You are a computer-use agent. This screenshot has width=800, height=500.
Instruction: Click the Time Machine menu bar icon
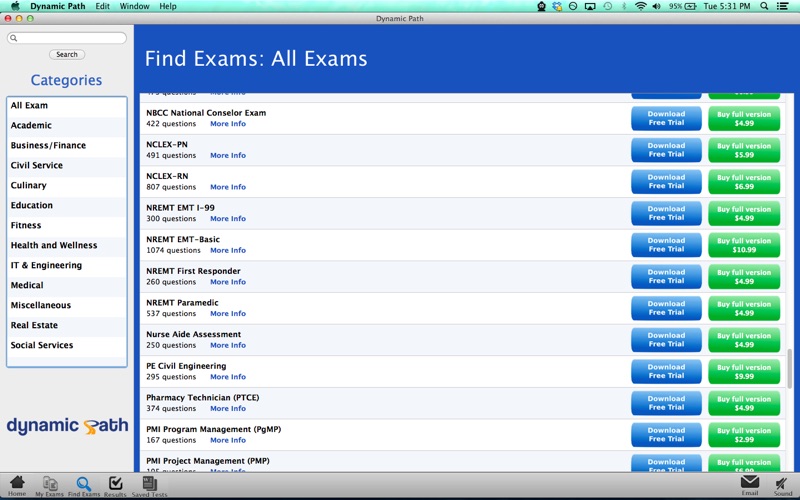608,6
